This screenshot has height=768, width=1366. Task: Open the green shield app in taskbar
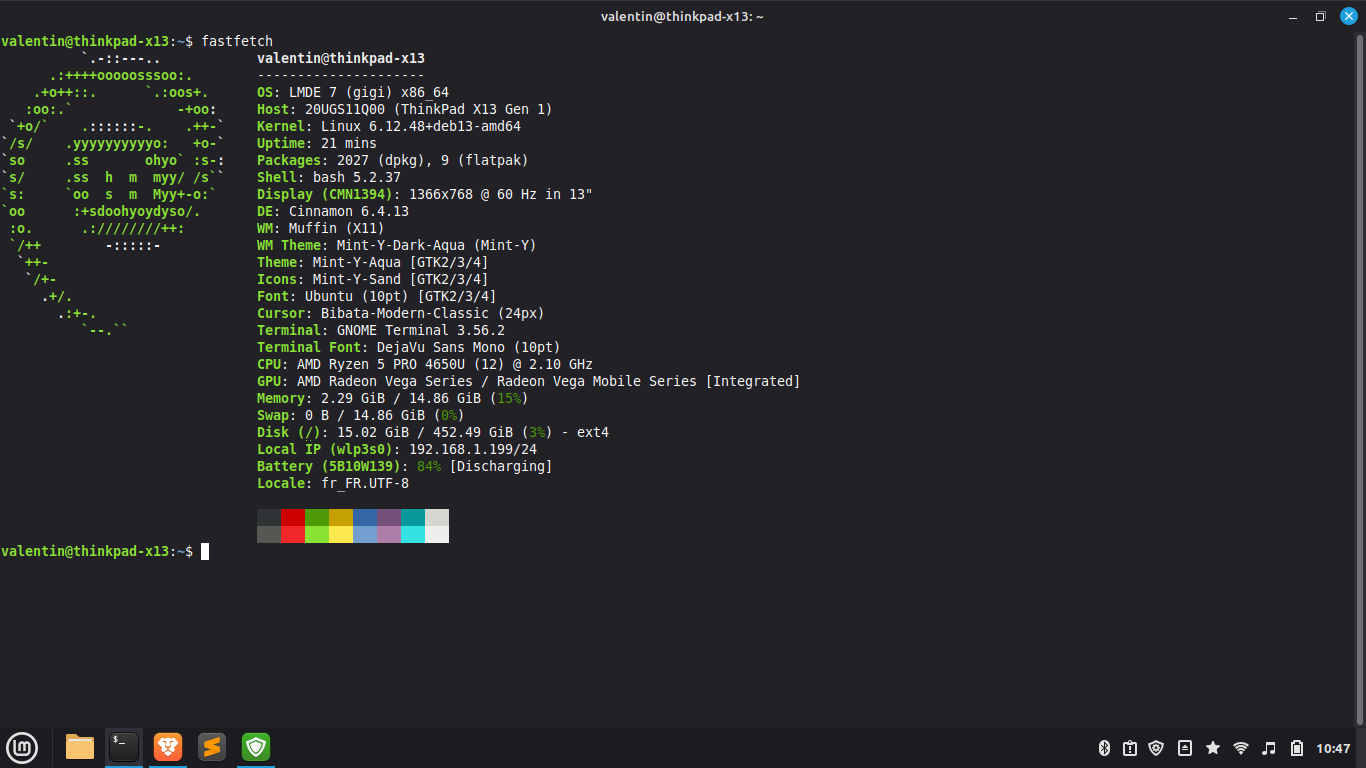point(256,747)
